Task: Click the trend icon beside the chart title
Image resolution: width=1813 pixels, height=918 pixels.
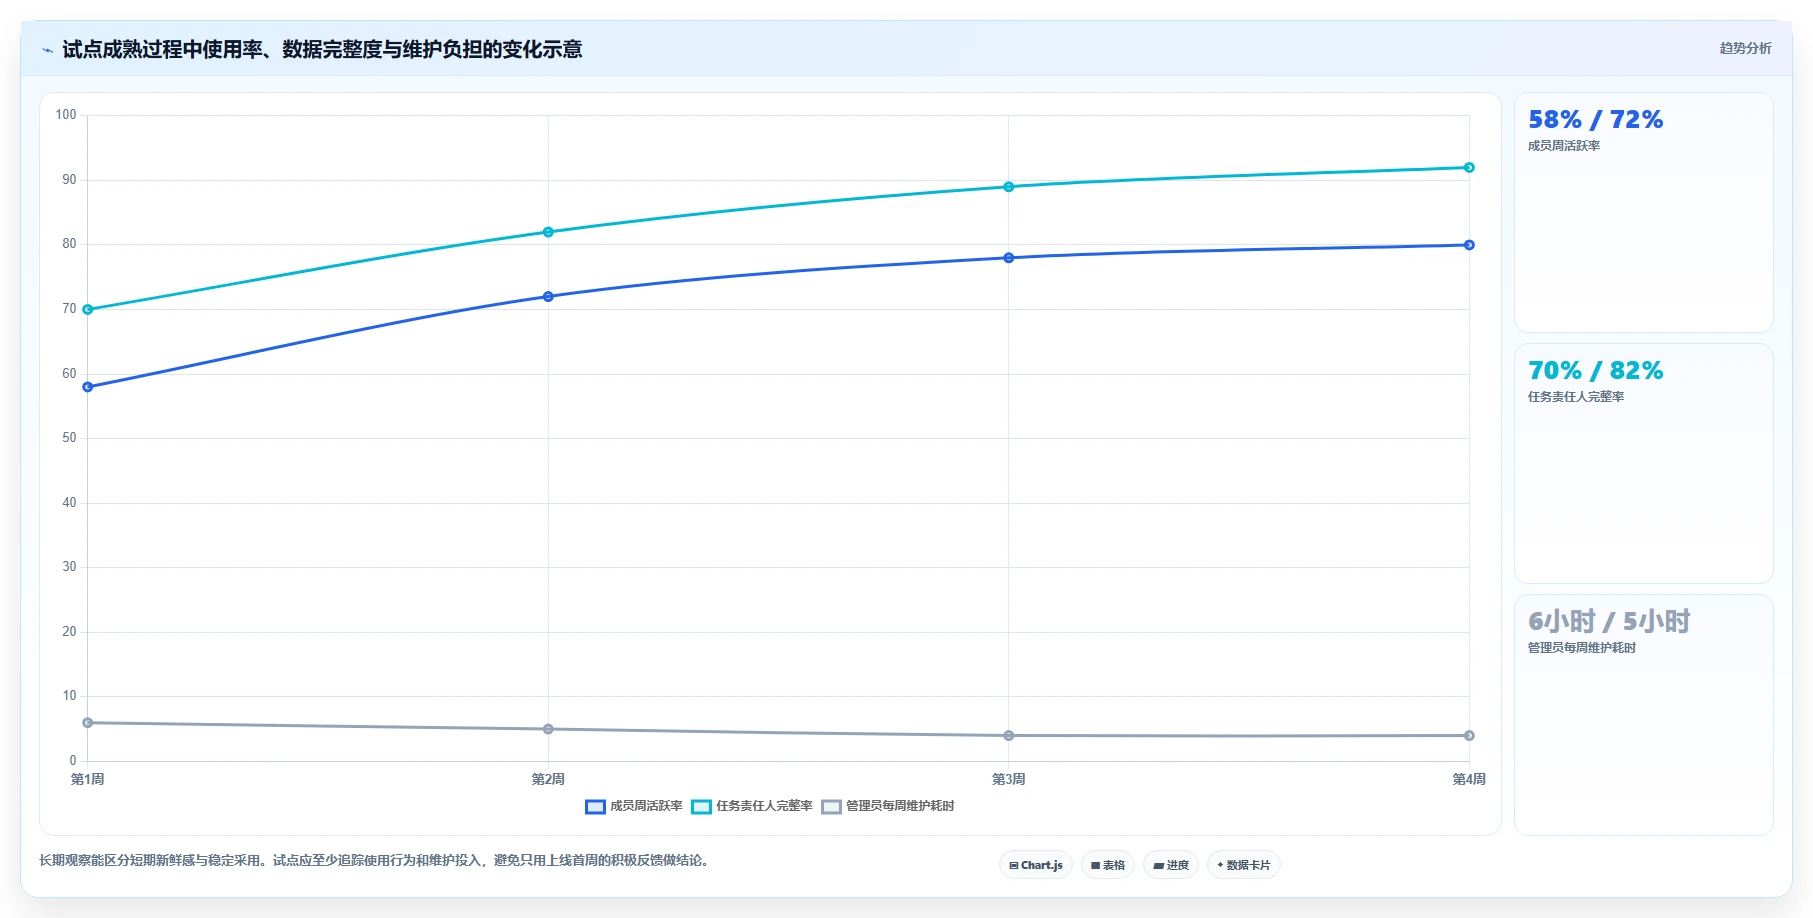Action: click(47, 50)
